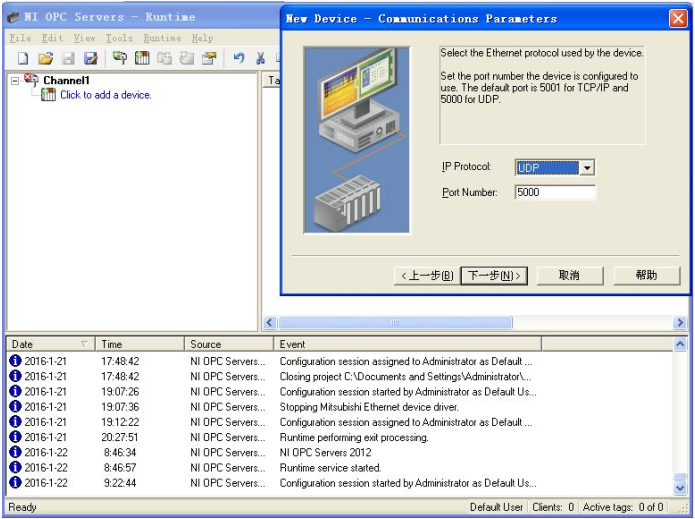
Task: Click the Channel1 icon in the tree
Action: [31, 80]
